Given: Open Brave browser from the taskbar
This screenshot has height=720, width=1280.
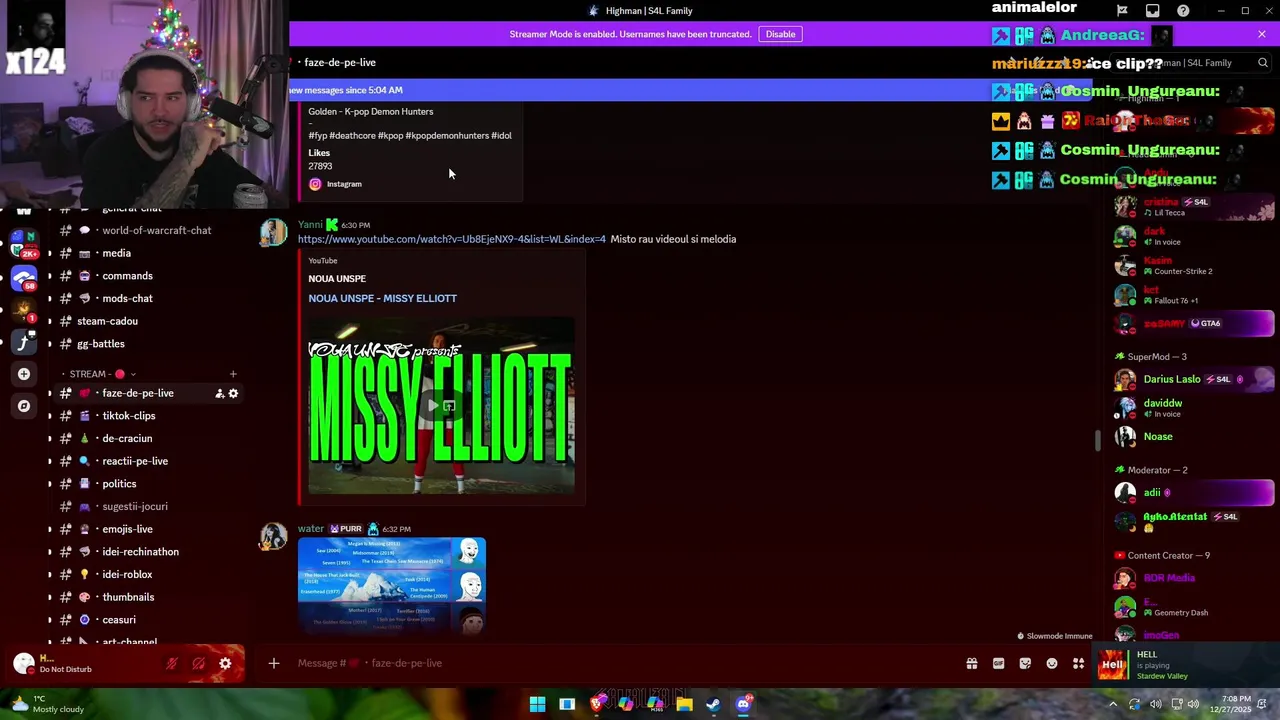Looking at the screenshot, I should [596, 704].
